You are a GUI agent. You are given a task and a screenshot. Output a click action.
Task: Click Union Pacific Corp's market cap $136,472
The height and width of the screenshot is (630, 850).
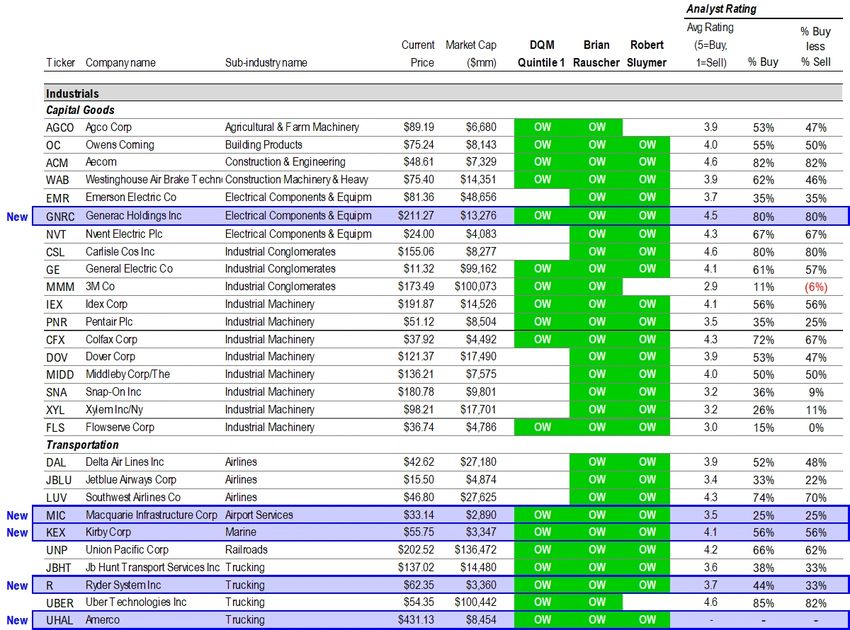pyautogui.click(x=475, y=550)
